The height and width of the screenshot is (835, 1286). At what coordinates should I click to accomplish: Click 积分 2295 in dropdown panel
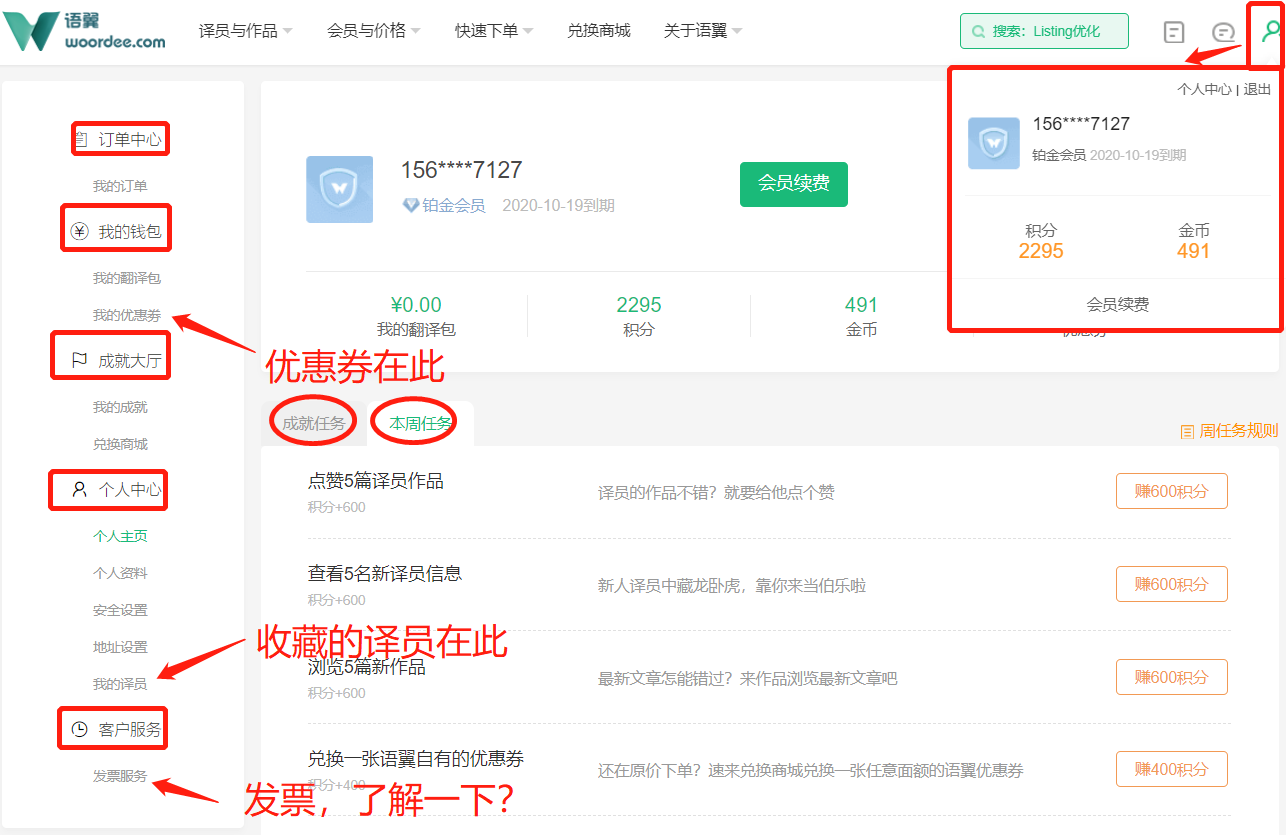1041,241
